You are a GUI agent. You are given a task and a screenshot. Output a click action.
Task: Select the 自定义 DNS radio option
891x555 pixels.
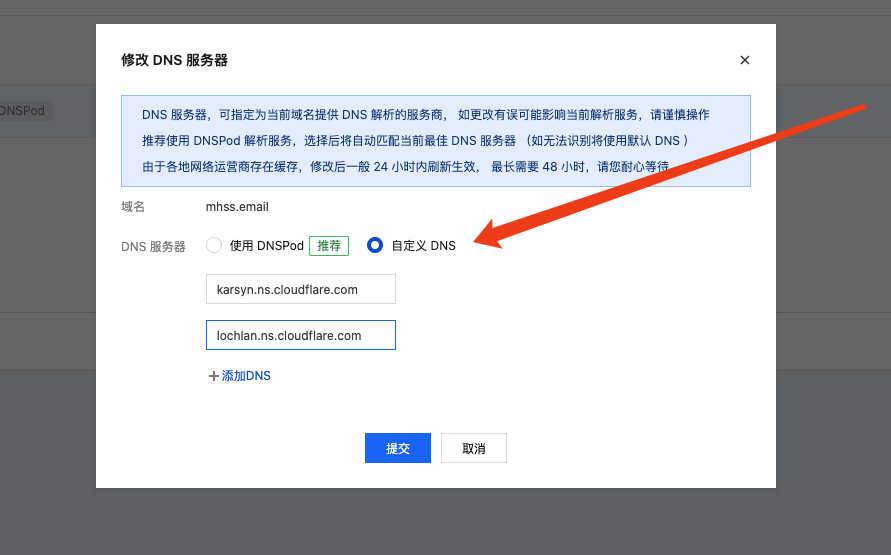point(375,245)
